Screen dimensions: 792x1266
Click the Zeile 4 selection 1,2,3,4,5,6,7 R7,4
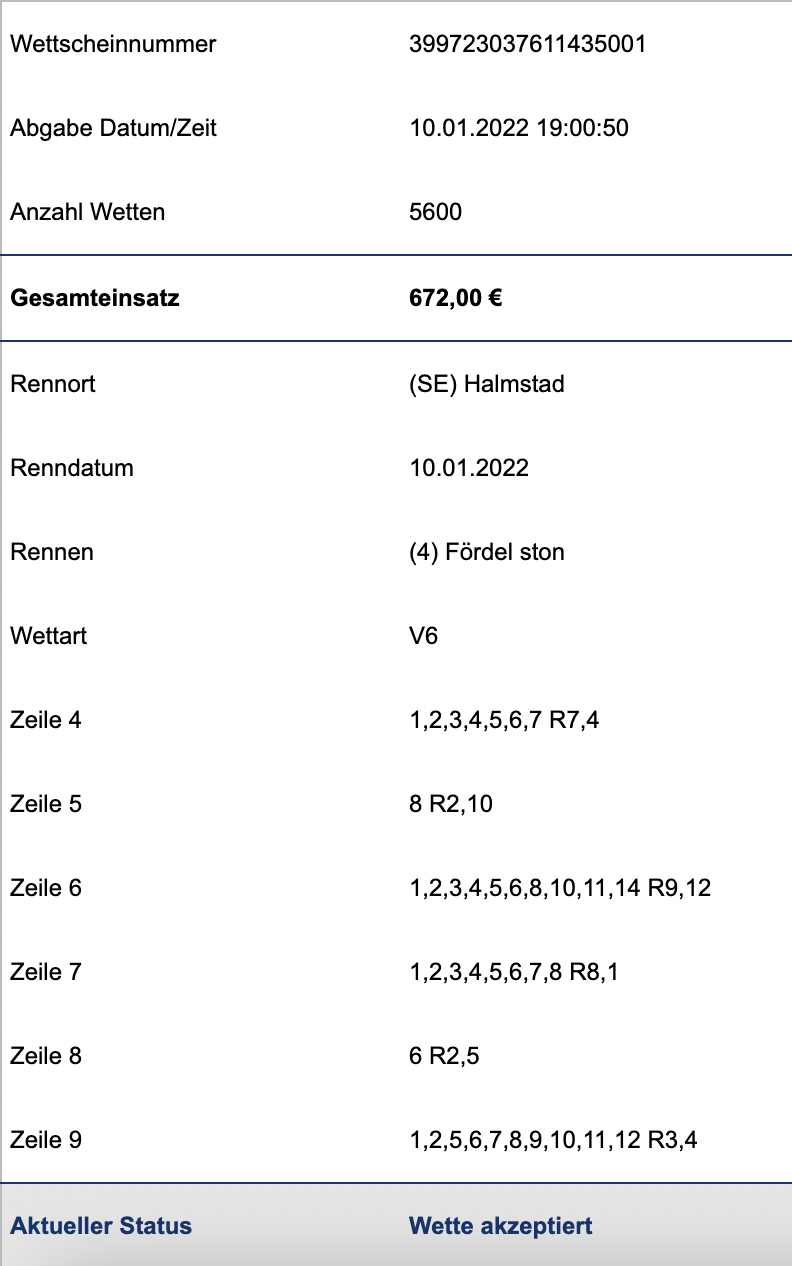[x=505, y=720]
